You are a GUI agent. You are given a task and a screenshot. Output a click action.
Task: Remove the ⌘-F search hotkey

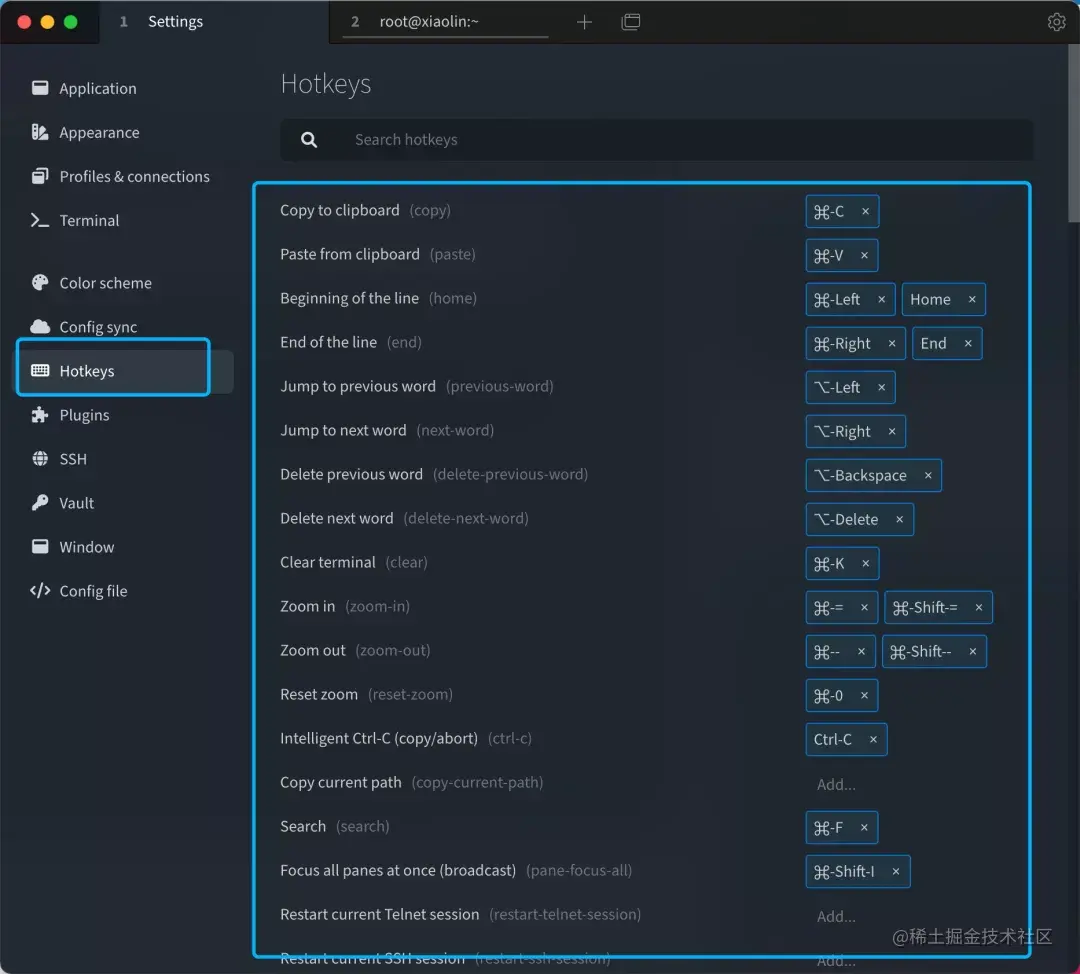click(864, 828)
